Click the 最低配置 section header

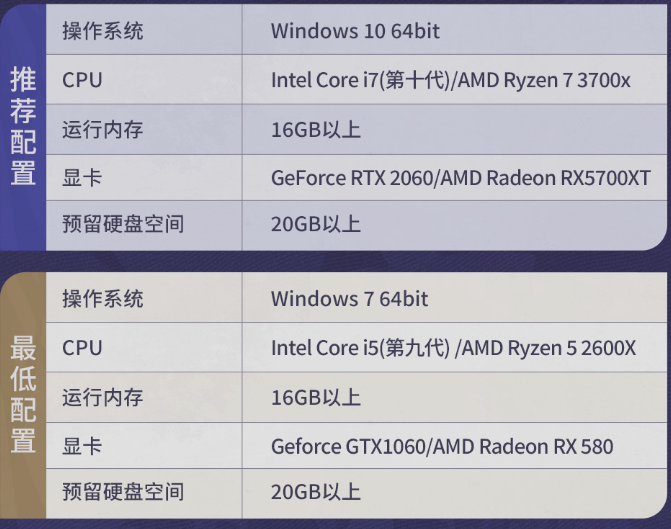23,394
